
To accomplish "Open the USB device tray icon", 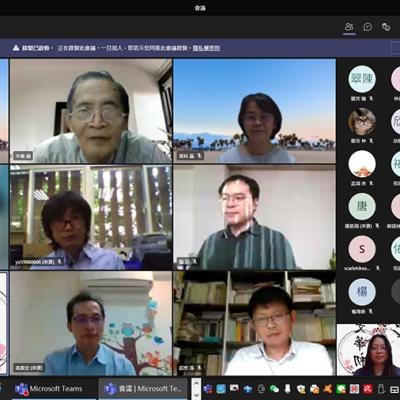I will point(287,389).
